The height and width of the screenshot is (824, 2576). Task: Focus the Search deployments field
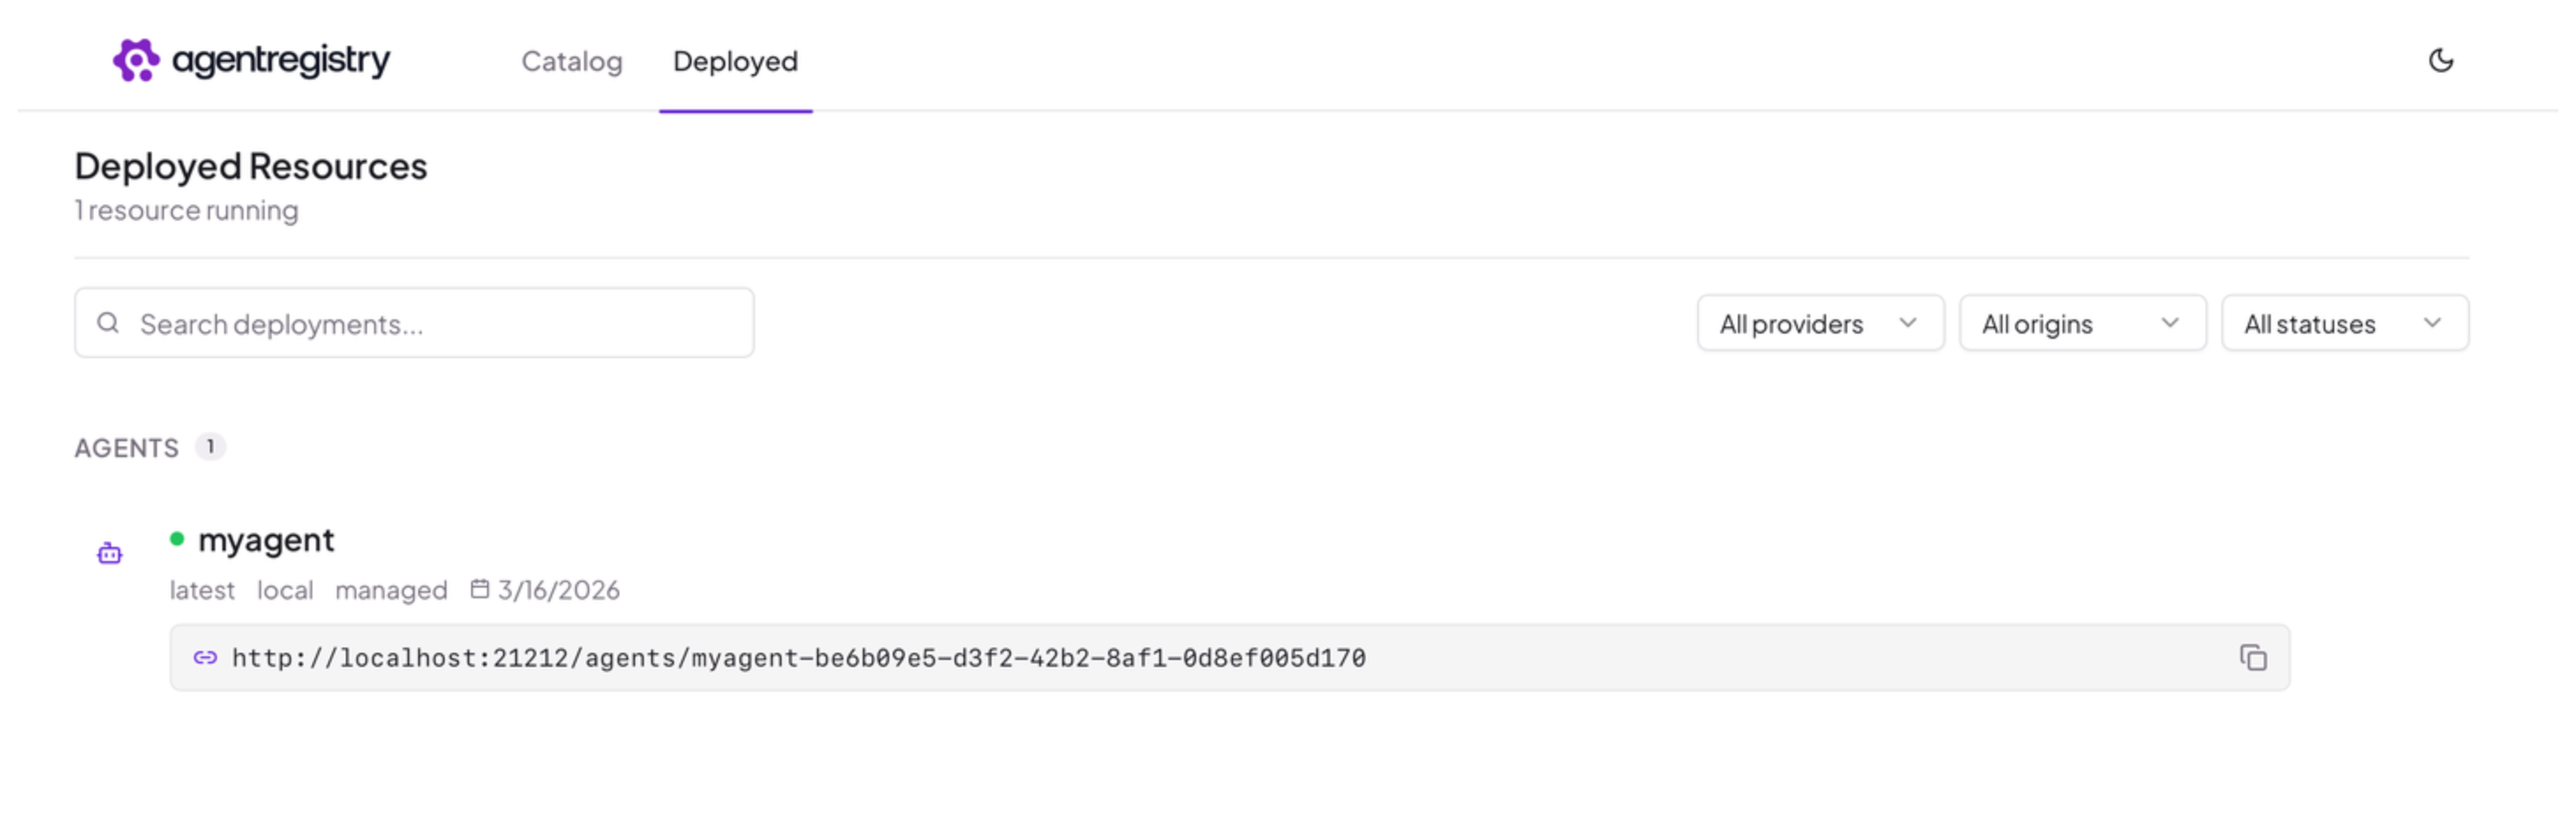pos(414,323)
